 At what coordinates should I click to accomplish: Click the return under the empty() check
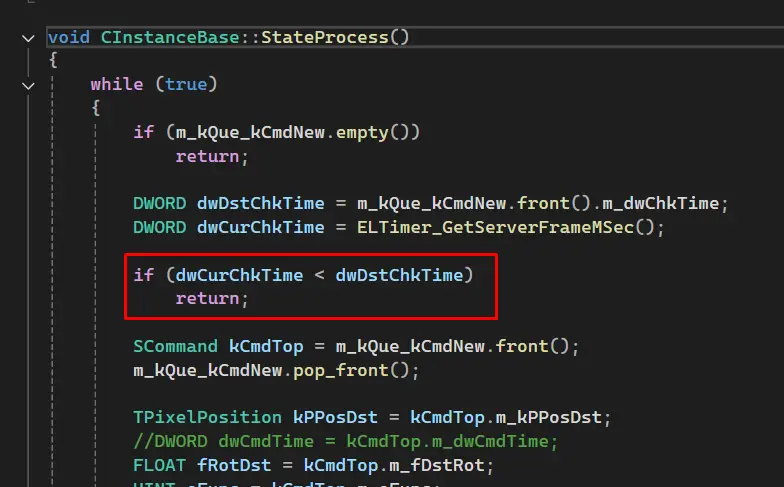point(208,156)
